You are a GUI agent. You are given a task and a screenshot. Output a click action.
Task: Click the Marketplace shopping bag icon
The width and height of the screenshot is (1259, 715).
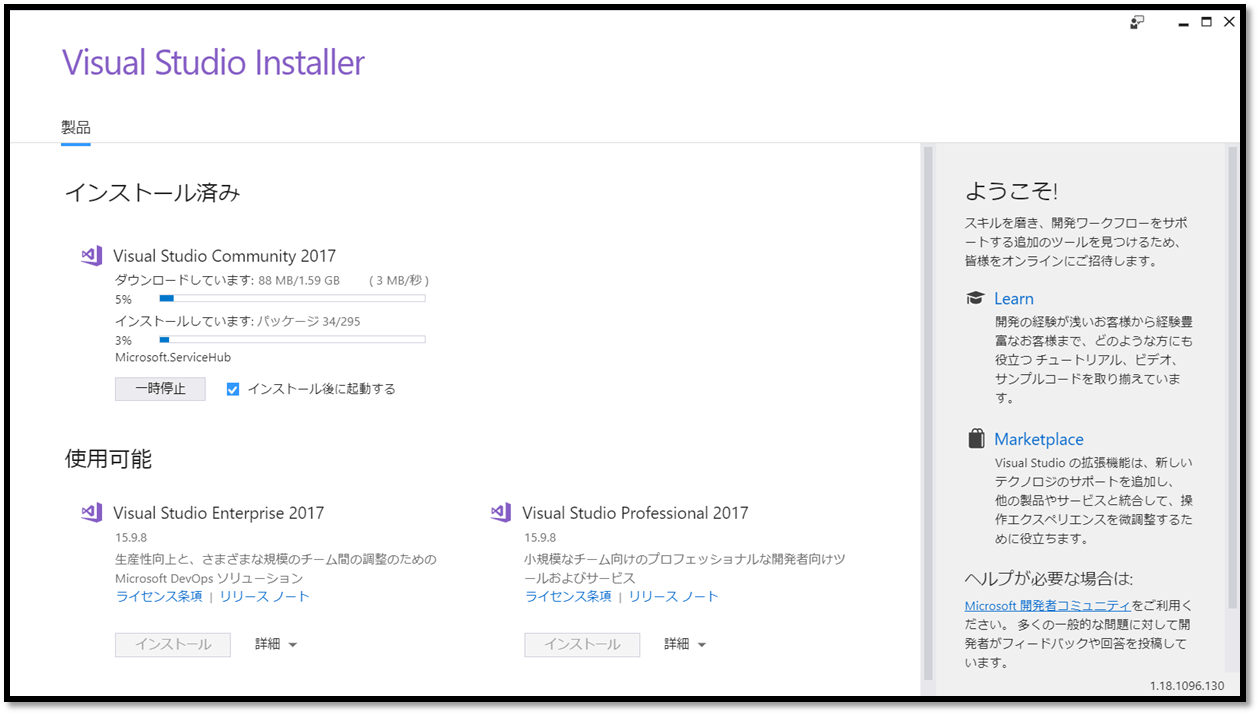coord(976,439)
